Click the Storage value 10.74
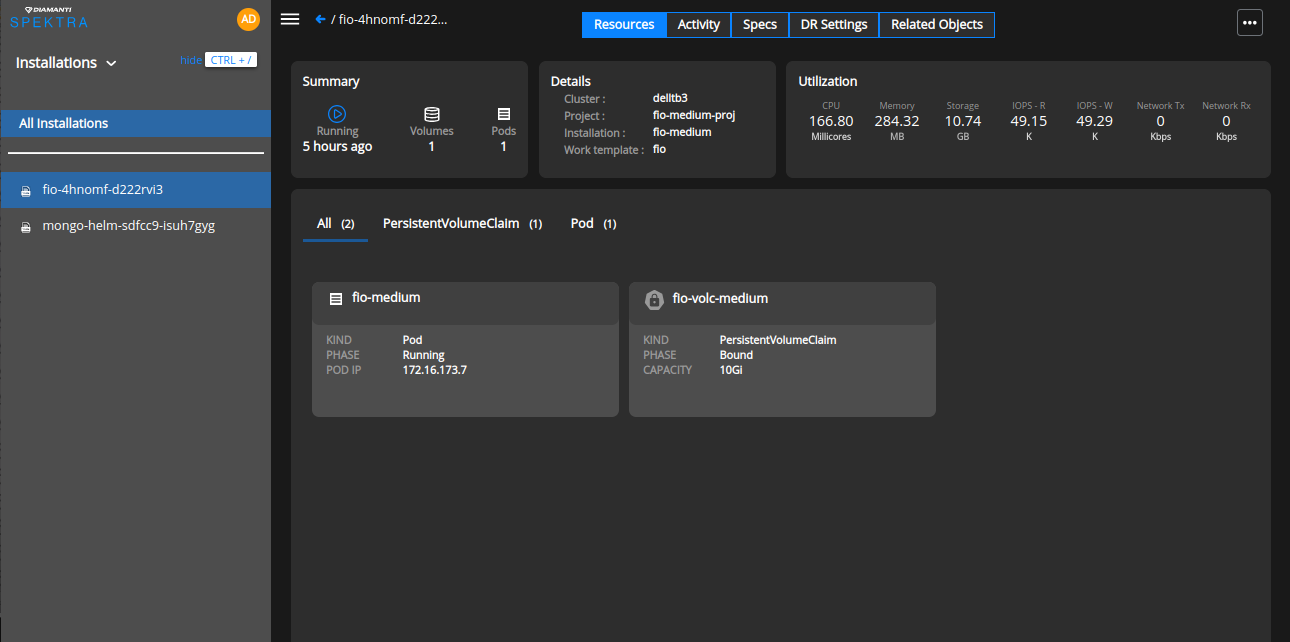 coord(963,121)
